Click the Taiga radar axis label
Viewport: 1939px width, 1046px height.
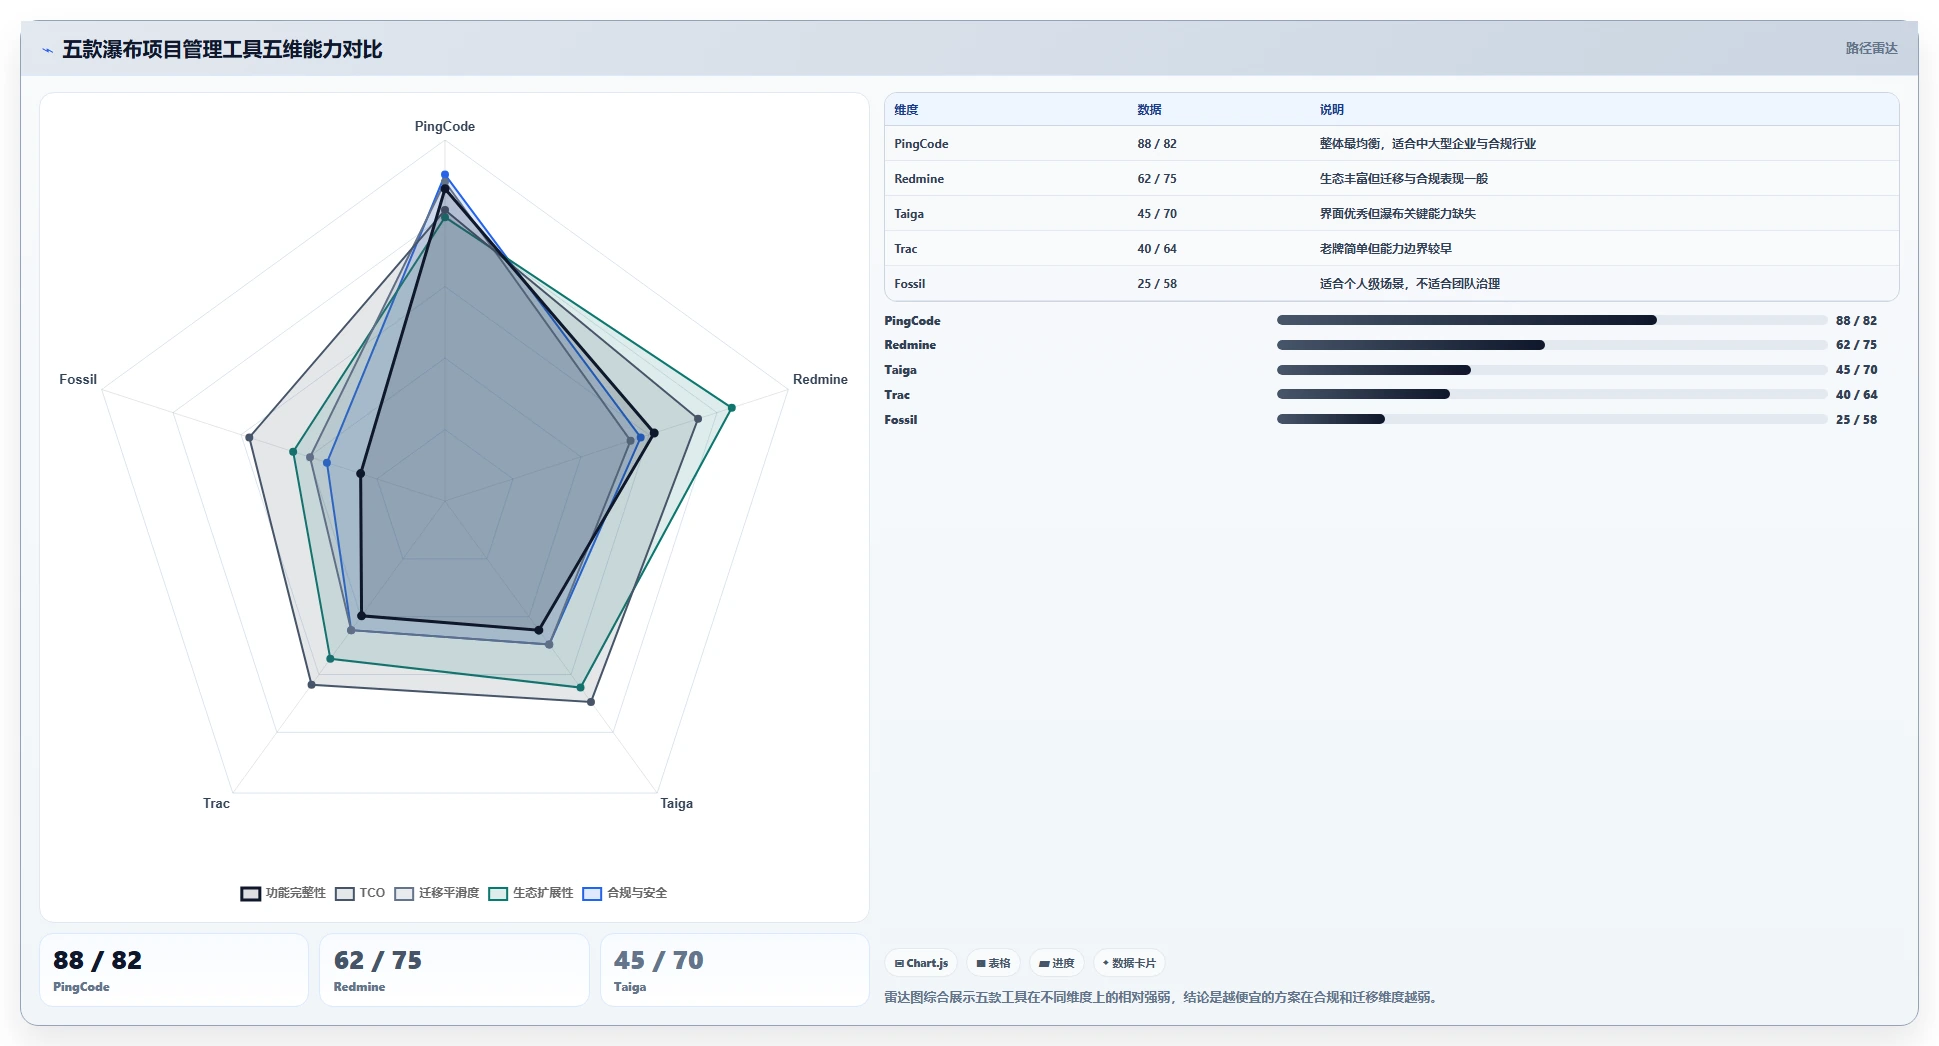pos(676,803)
